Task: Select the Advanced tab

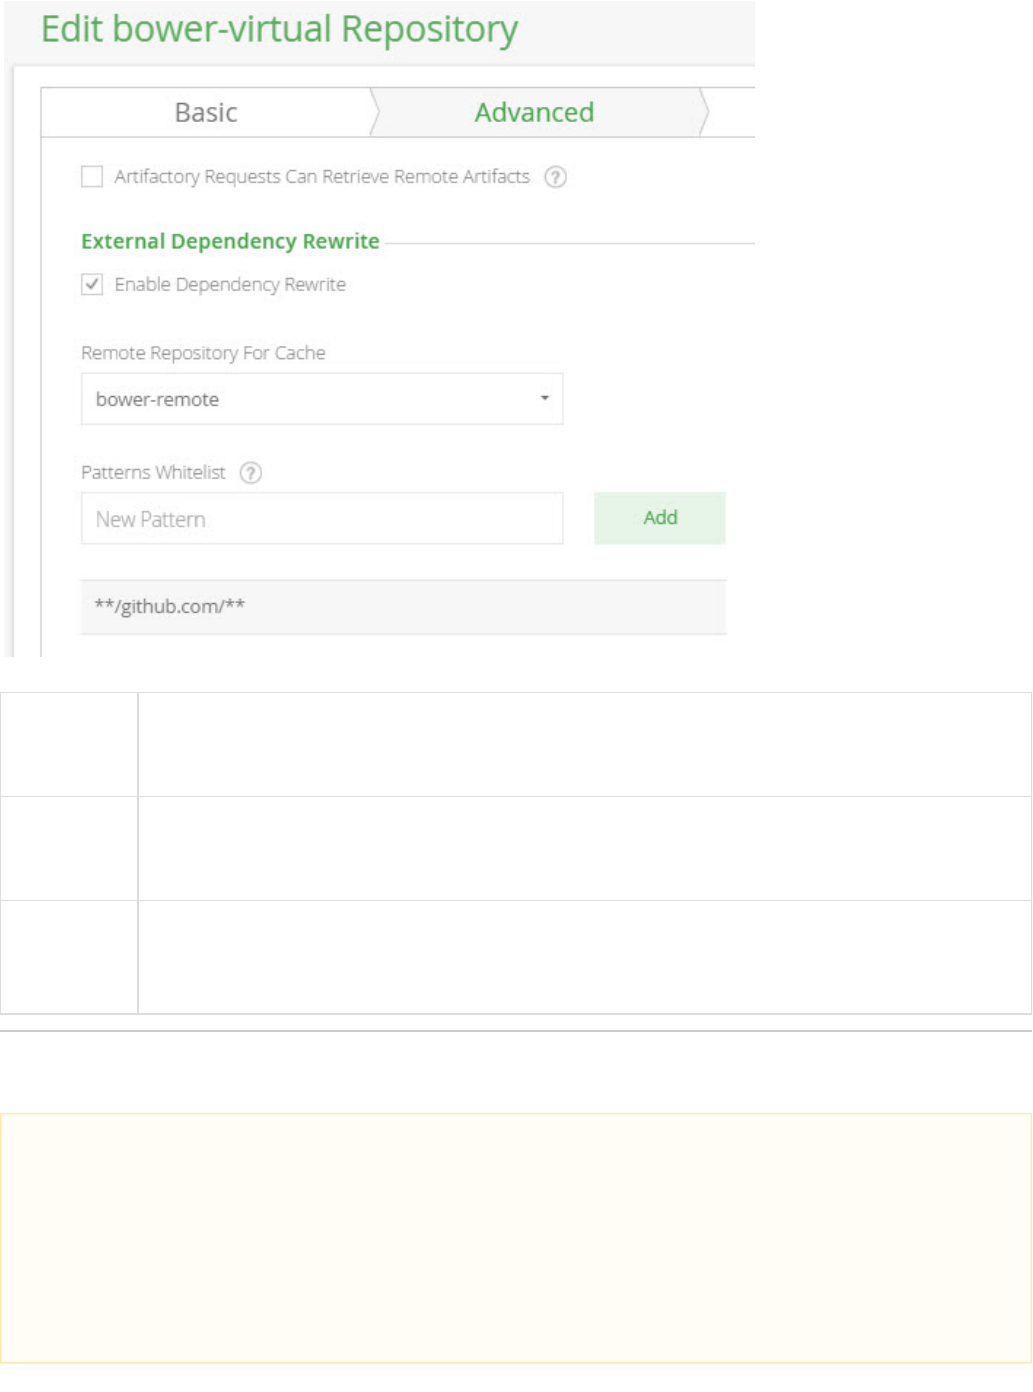Action: (x=534, y=113)
